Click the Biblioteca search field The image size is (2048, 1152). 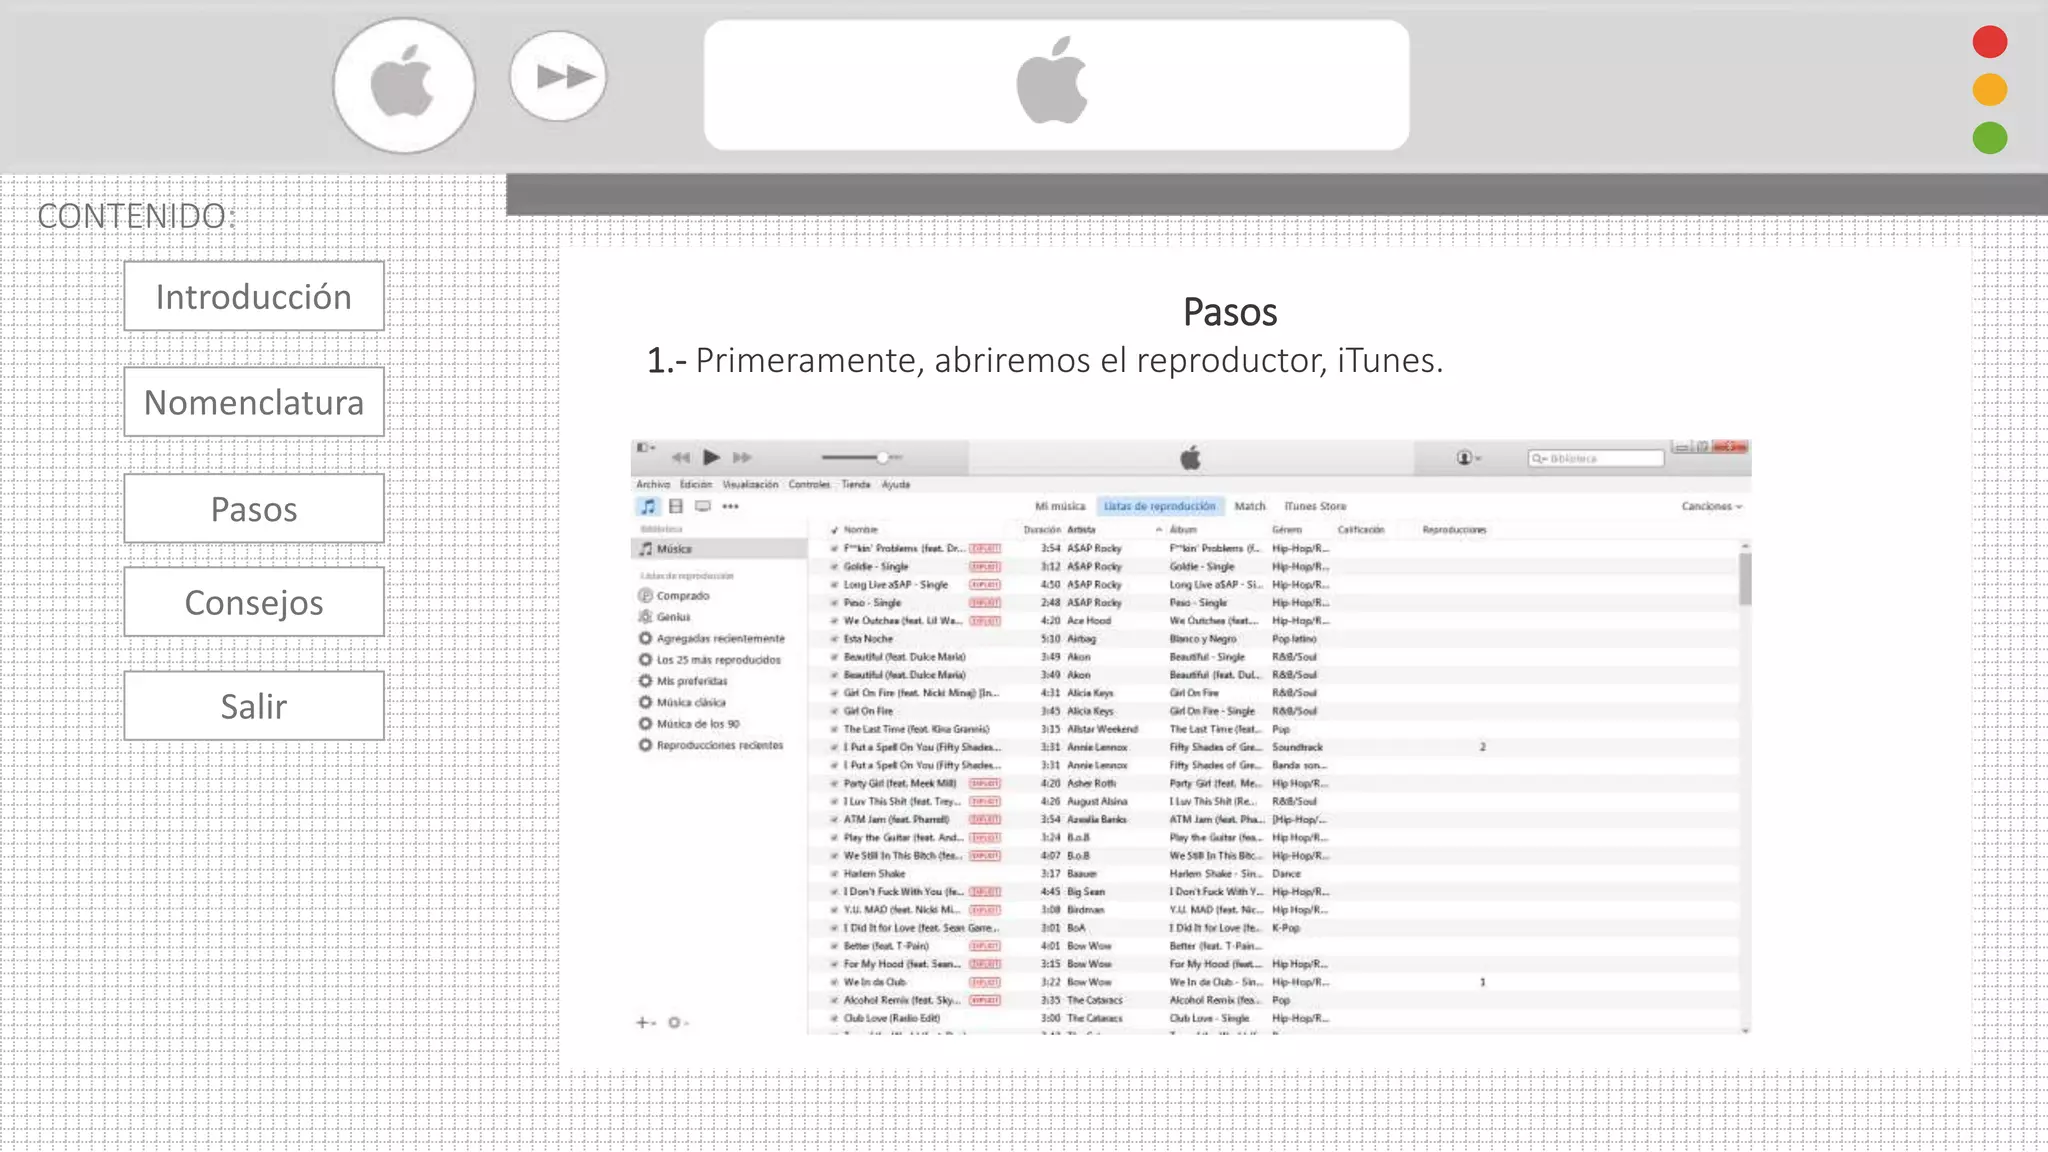[1596, 458]
